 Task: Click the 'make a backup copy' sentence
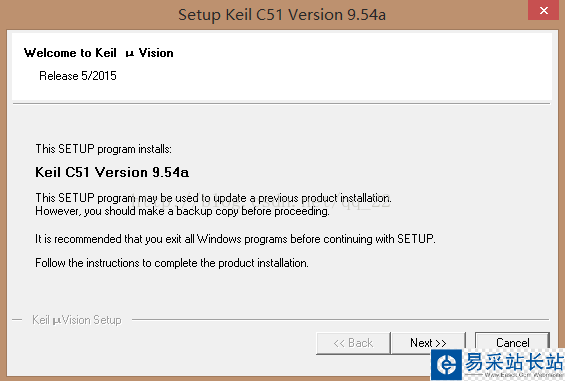[182, 211]
